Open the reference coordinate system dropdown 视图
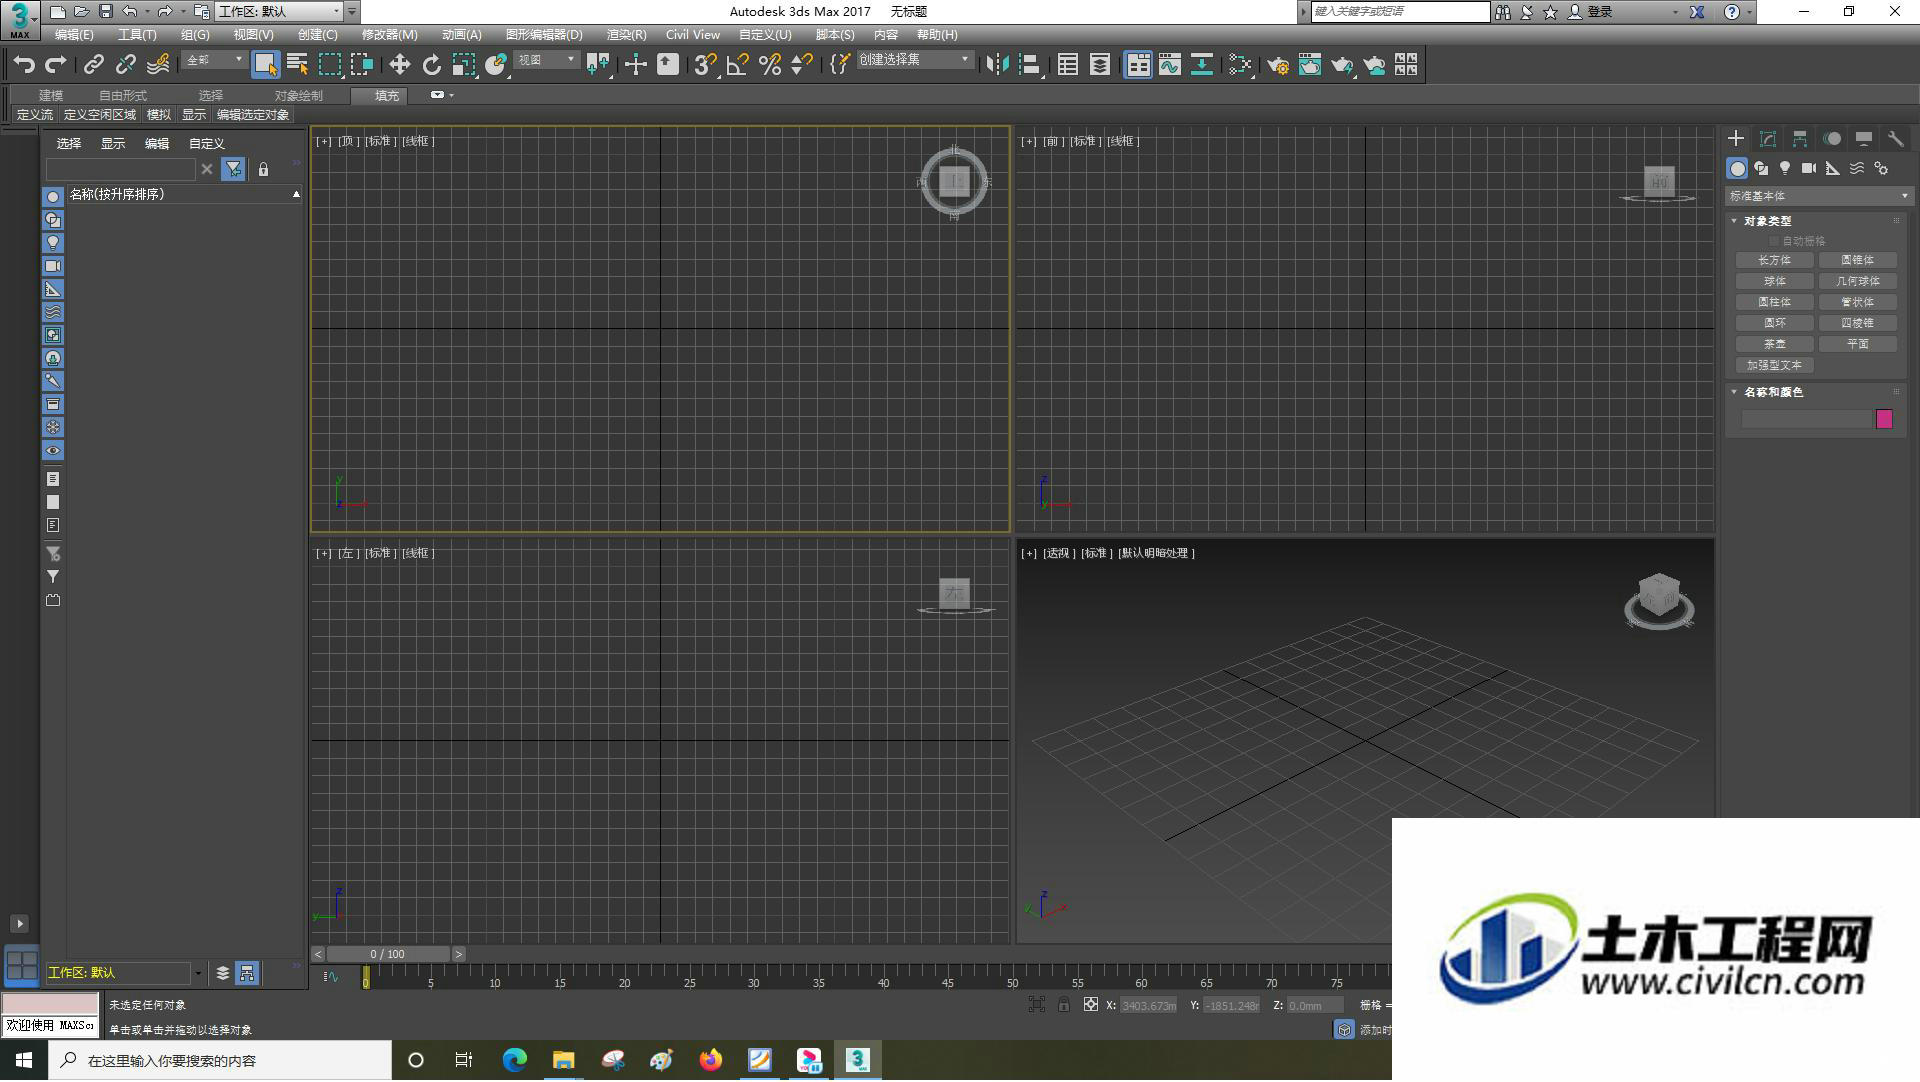Viewport: 1920px width, 1082px height. 546,61
